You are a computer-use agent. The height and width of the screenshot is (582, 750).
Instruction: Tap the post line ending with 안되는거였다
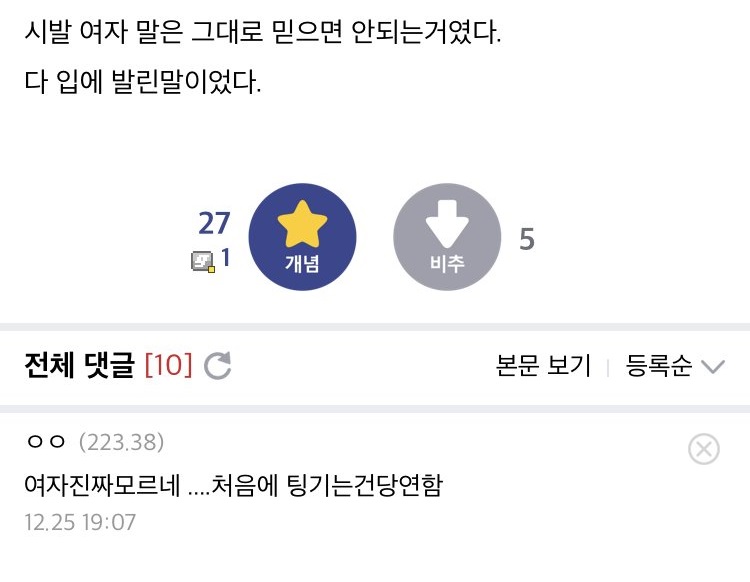[x=263, y=36]
